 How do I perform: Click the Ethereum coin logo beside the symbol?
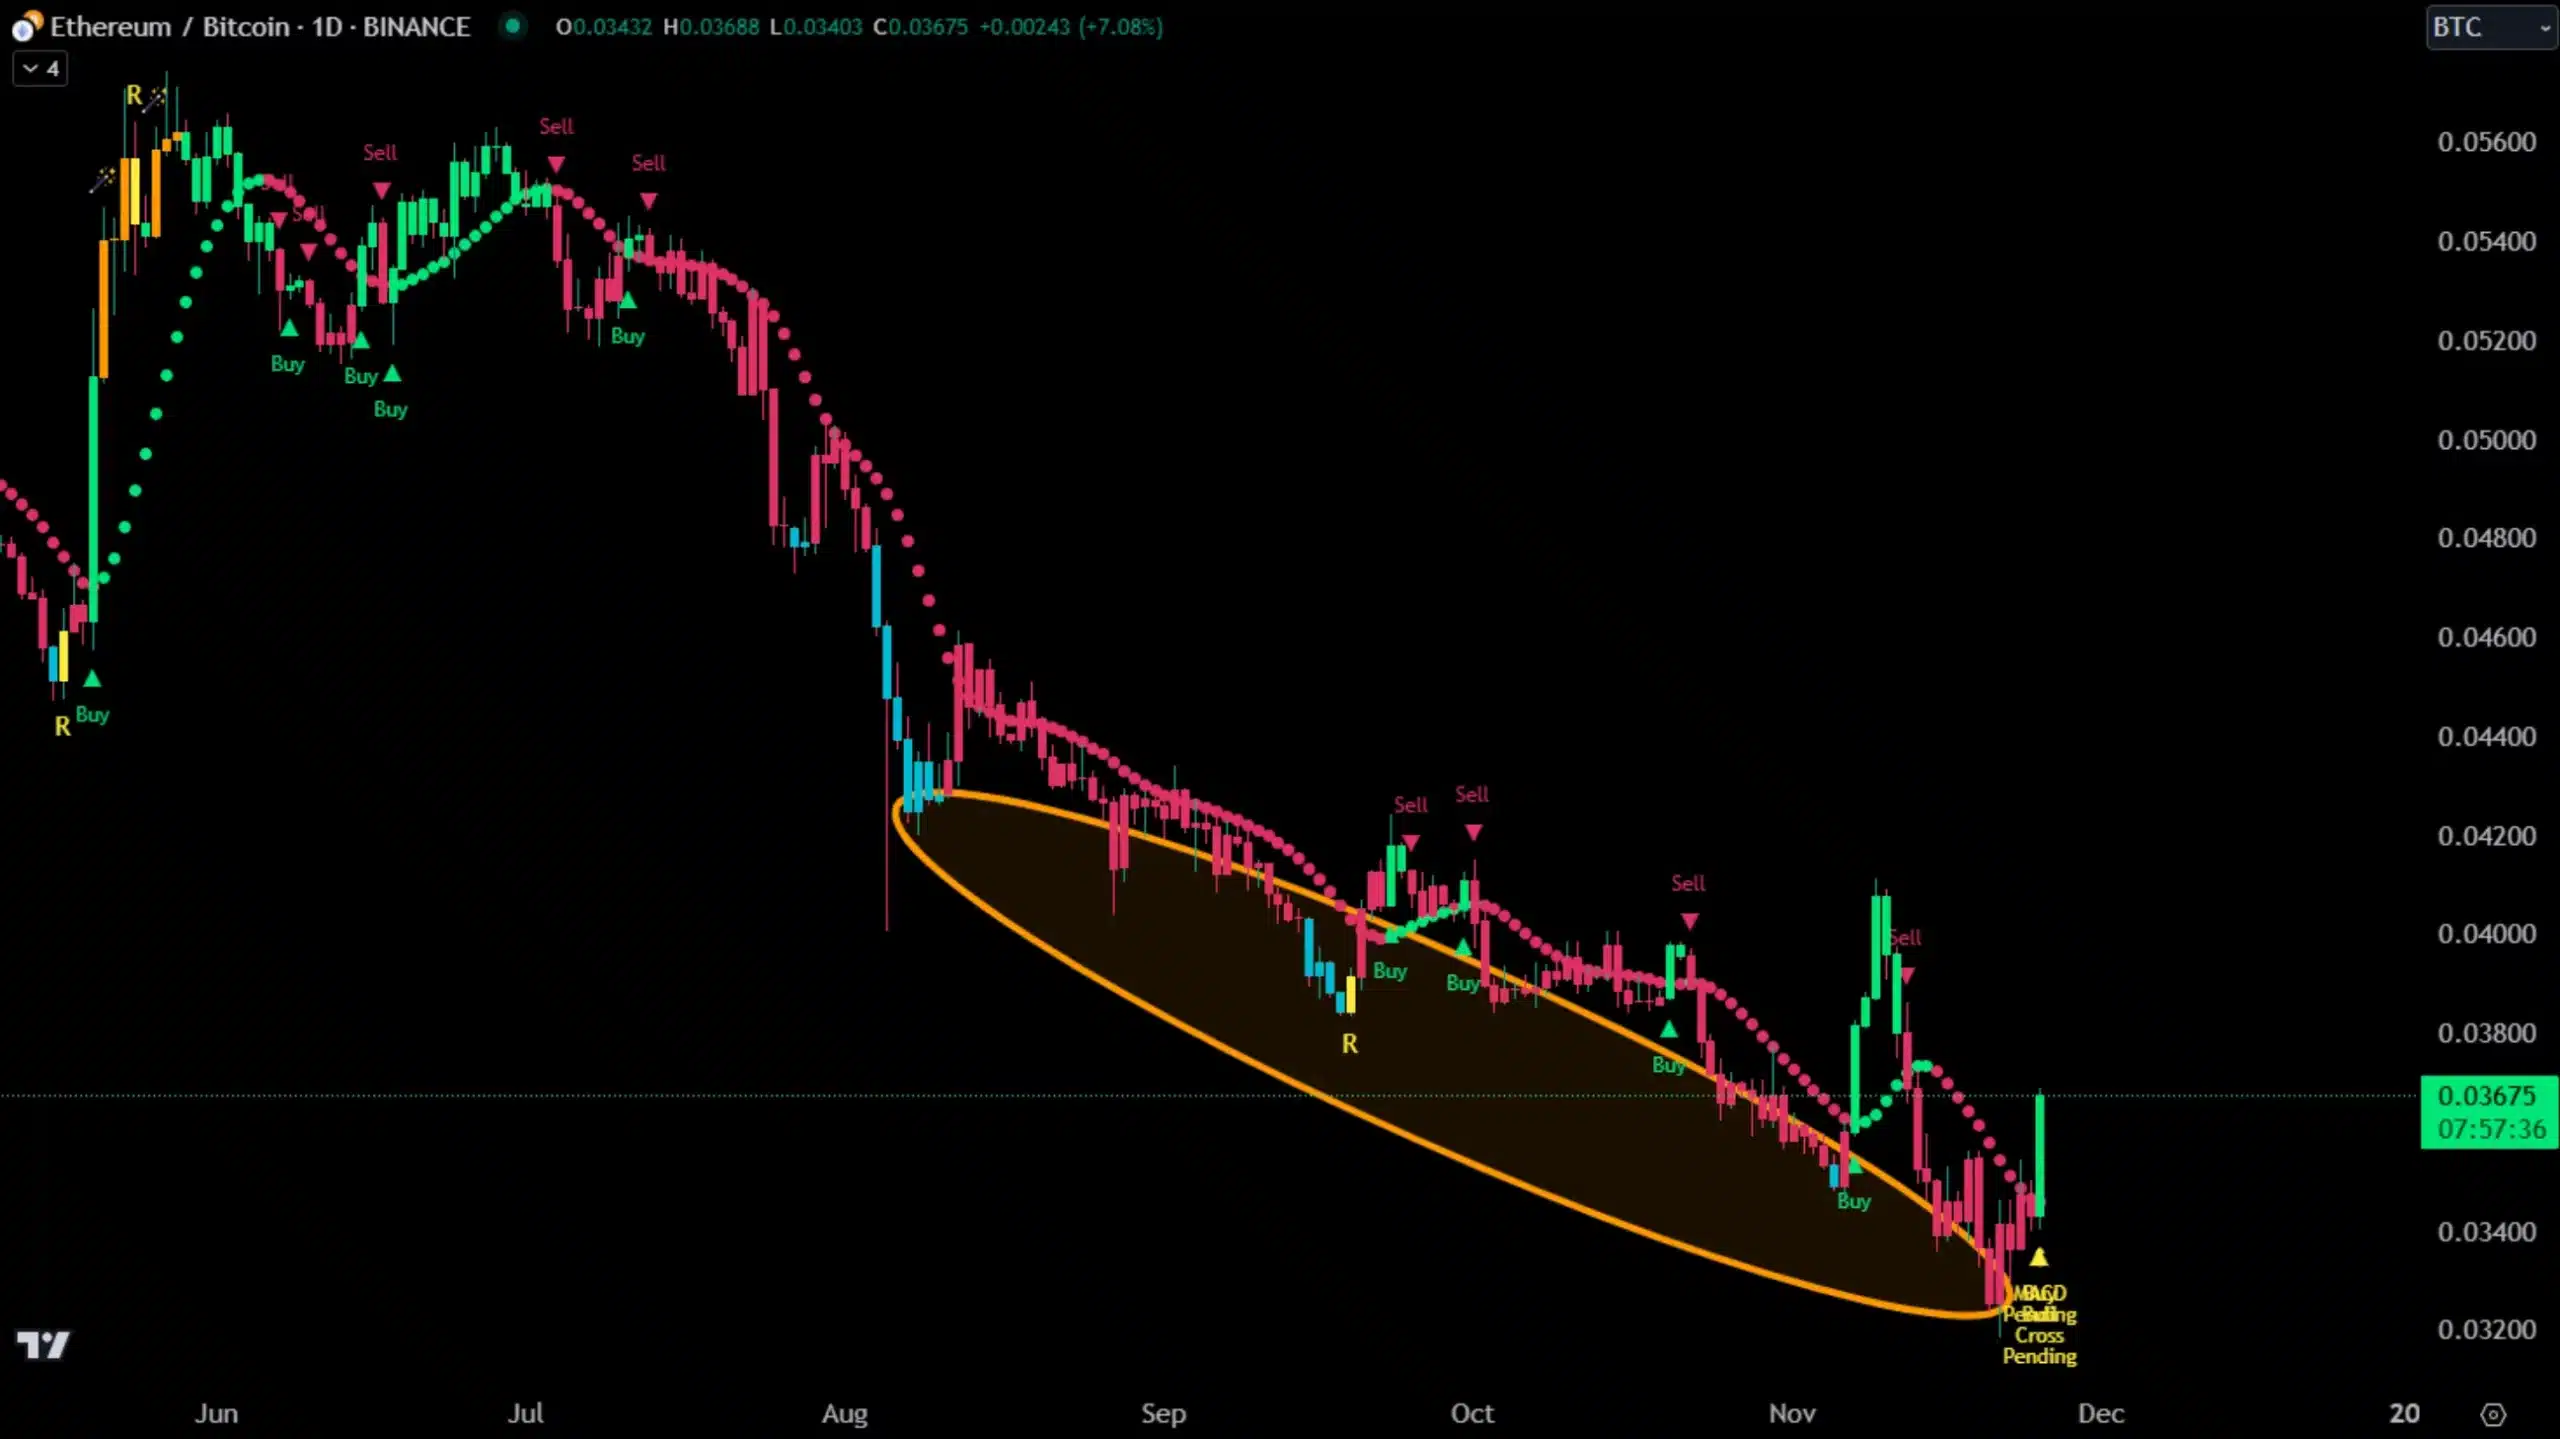click(26, 26)
